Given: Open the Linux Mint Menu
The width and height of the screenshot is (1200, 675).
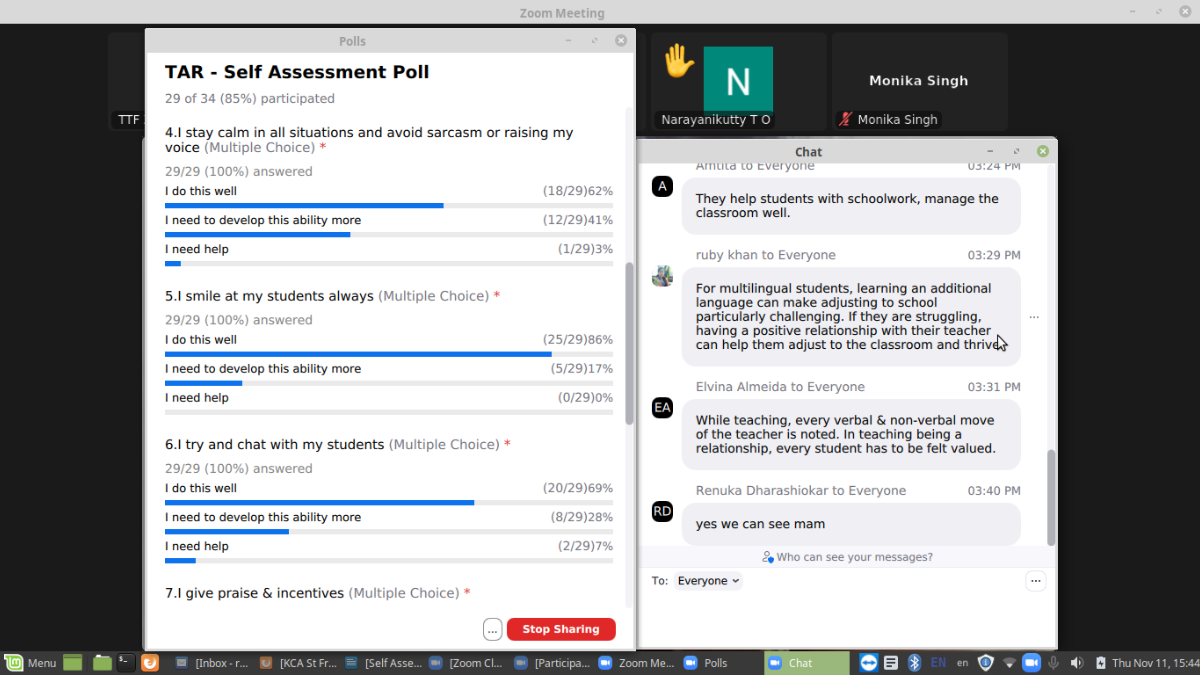Looking at the screenshot, I should point(30,662).
